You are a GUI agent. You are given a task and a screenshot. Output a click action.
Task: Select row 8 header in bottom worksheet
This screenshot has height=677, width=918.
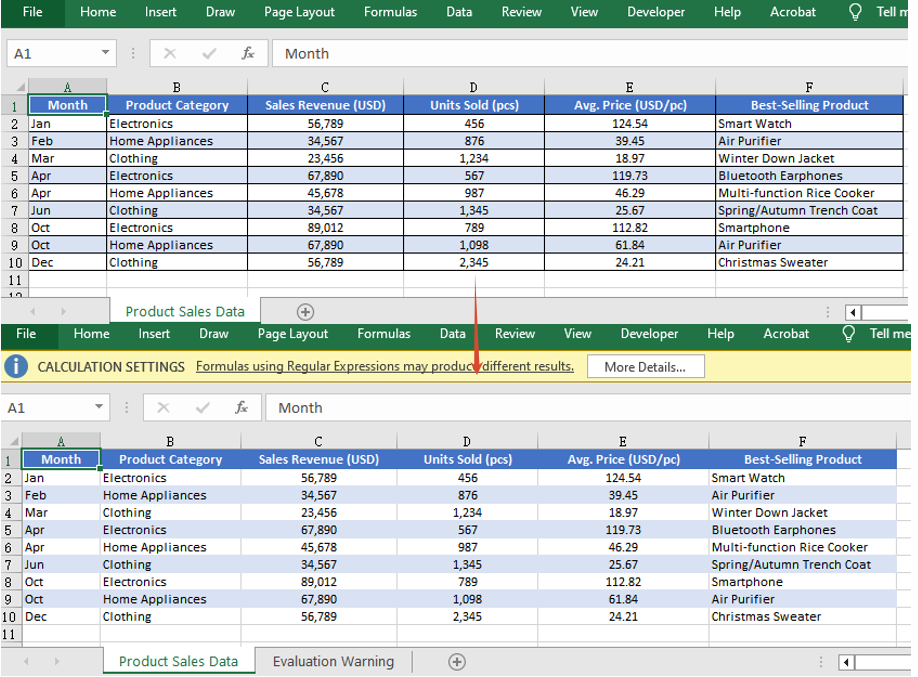[8, 582]
